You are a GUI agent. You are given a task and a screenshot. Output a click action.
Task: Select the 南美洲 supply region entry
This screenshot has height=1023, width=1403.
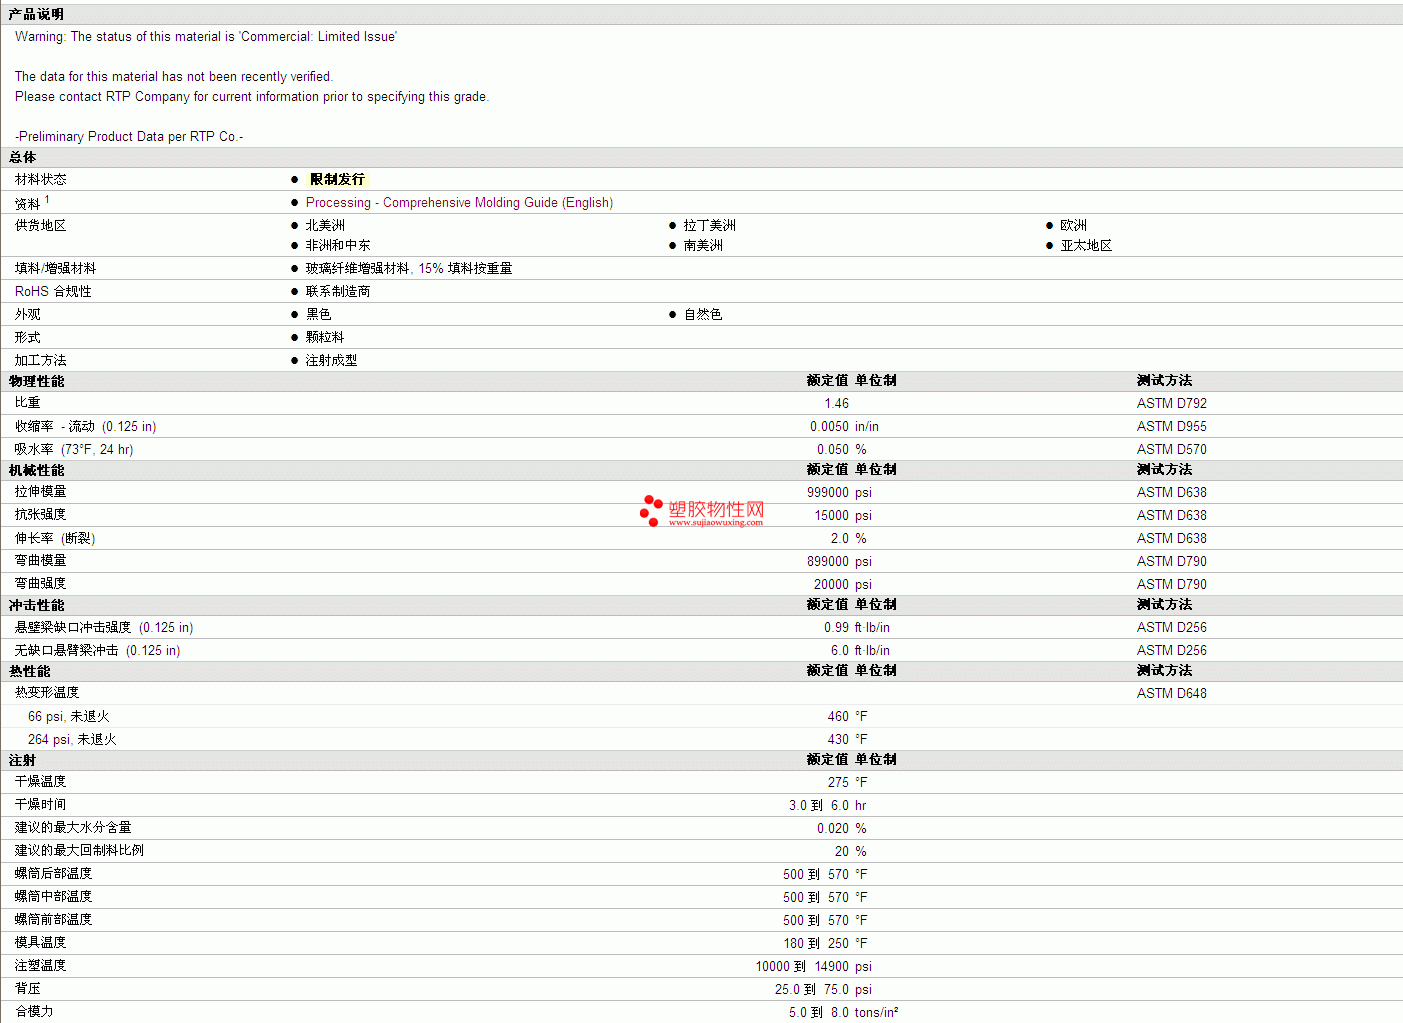click(x=703, y=245)
